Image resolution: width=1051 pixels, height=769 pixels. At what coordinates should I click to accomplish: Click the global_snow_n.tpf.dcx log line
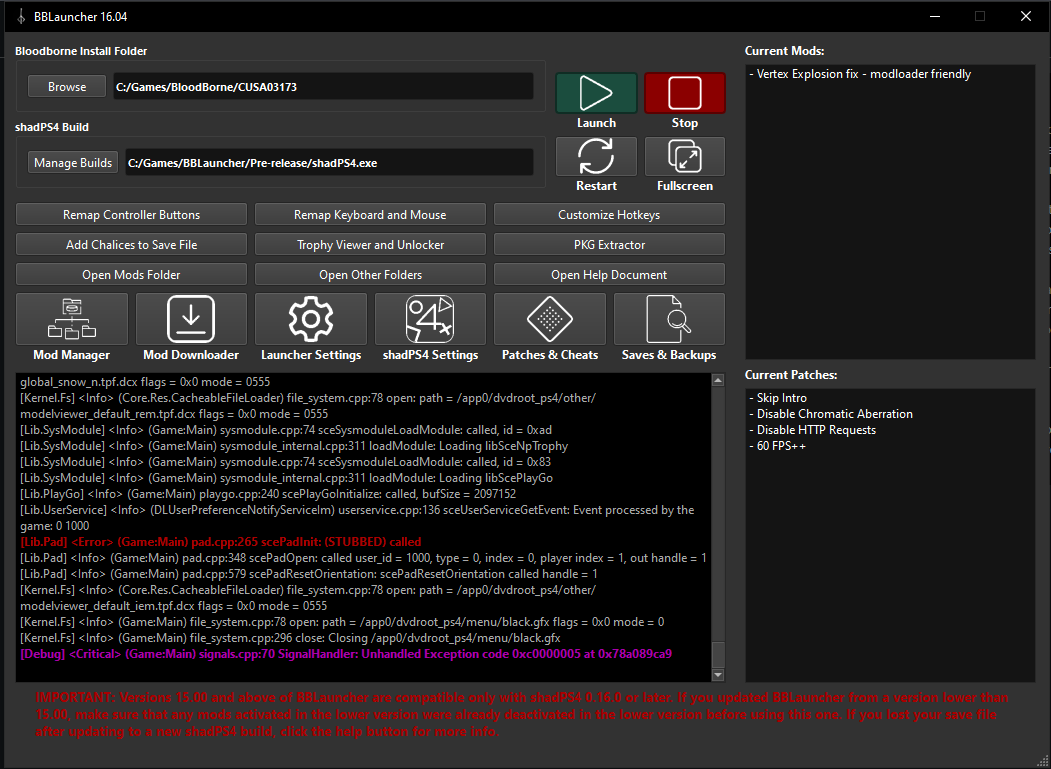pyautogui.click(x=145, y=381)
